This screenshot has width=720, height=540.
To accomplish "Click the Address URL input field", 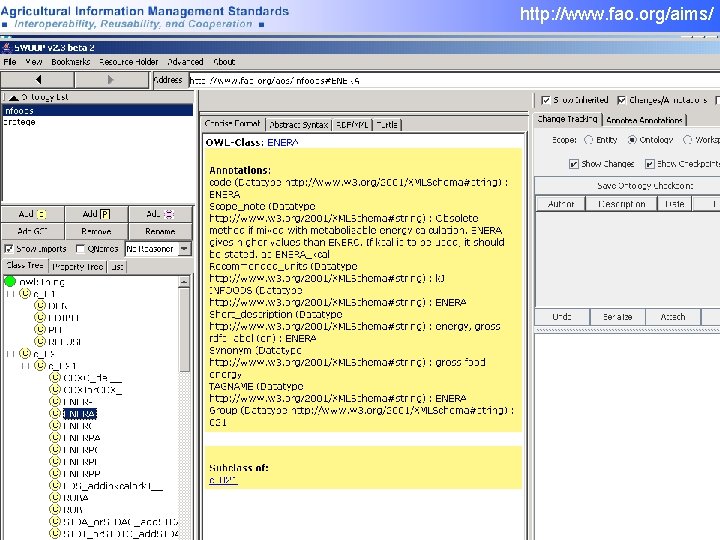I will (454, 80).
